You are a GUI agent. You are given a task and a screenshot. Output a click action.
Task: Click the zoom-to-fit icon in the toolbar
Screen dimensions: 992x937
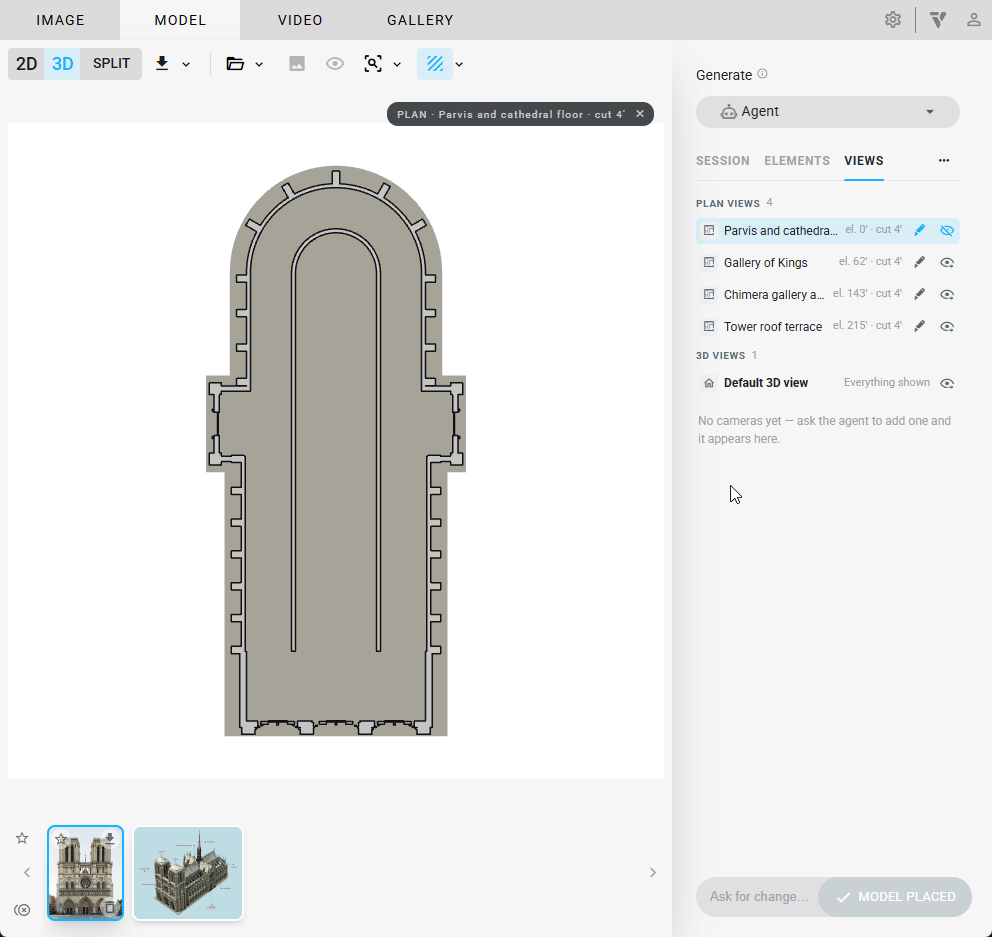tap(373, 63)
